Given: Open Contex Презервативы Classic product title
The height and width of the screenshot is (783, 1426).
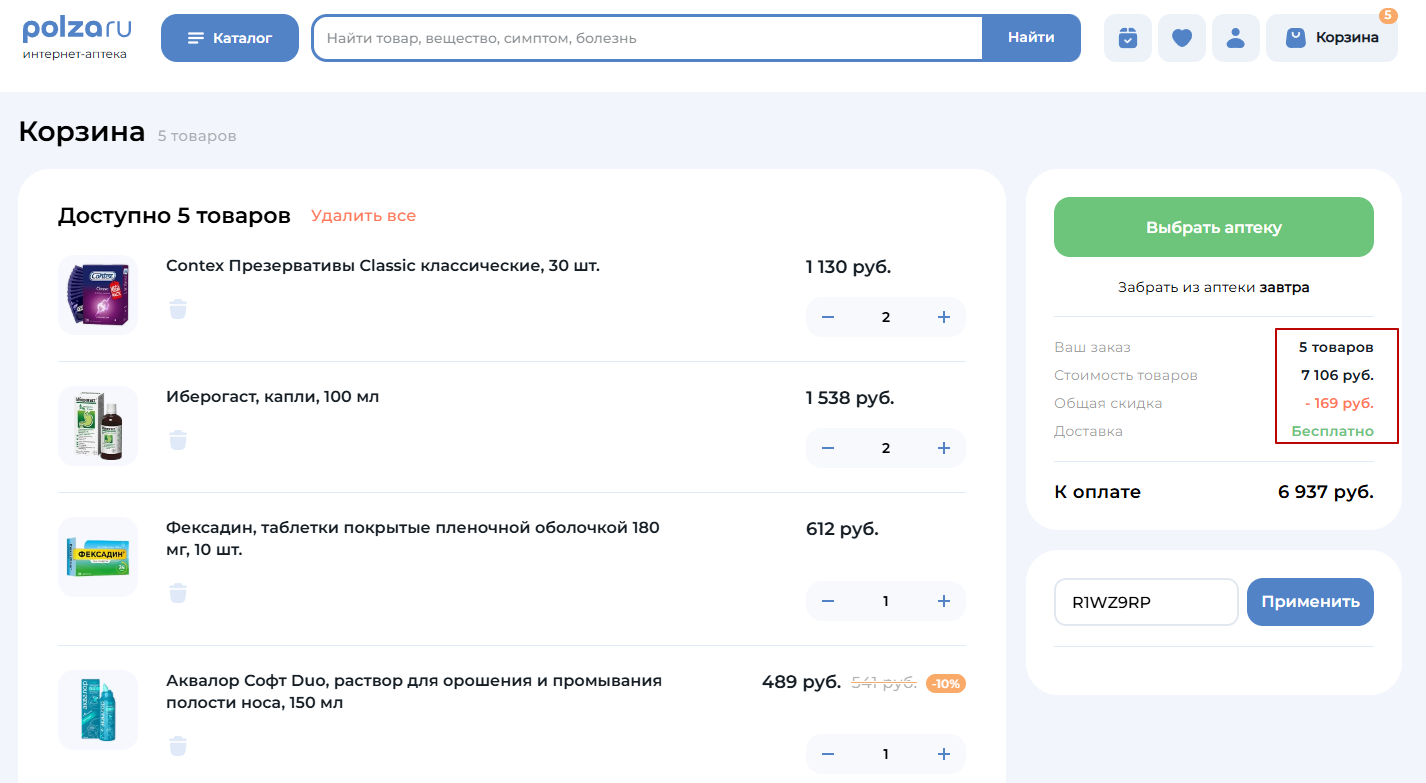Looking at the screenshot, I should pyautogui.click(x=383, y=266).
